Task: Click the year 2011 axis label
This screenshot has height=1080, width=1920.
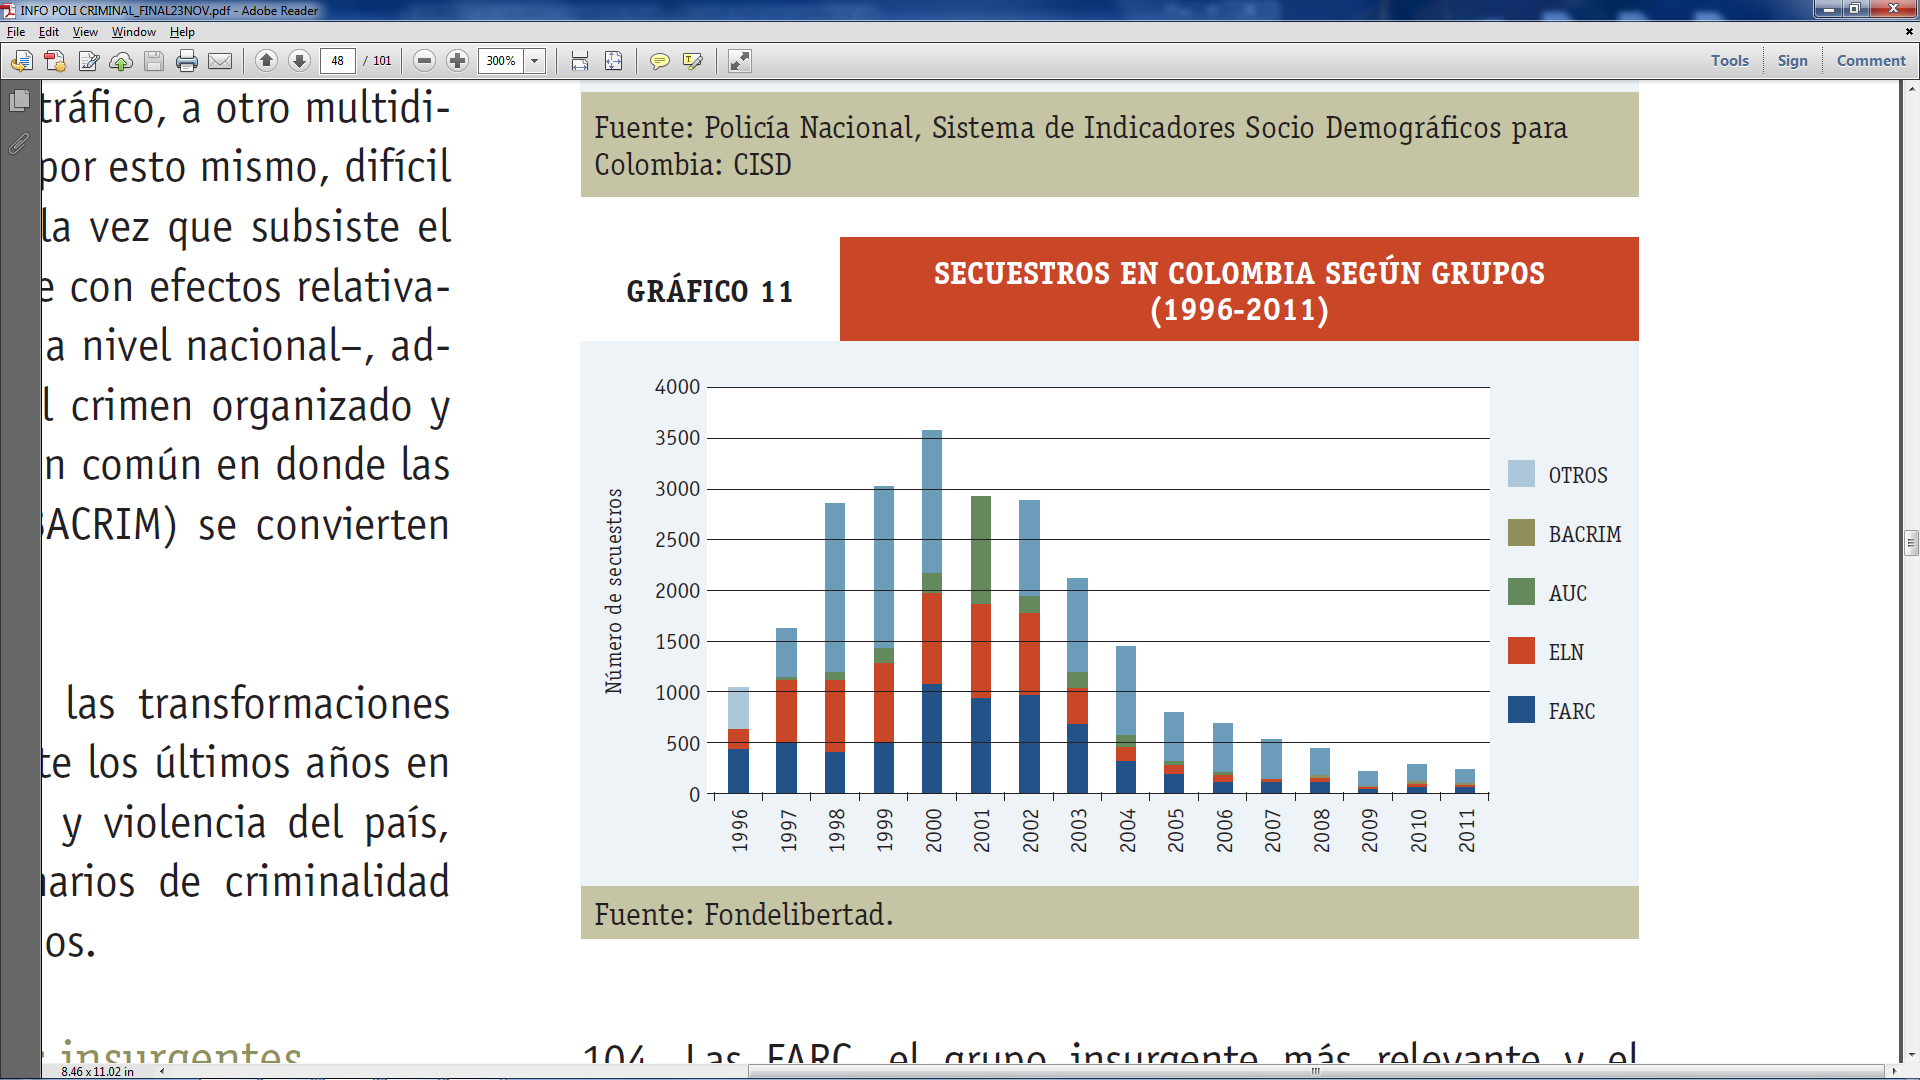Action: coord(1466,831)
